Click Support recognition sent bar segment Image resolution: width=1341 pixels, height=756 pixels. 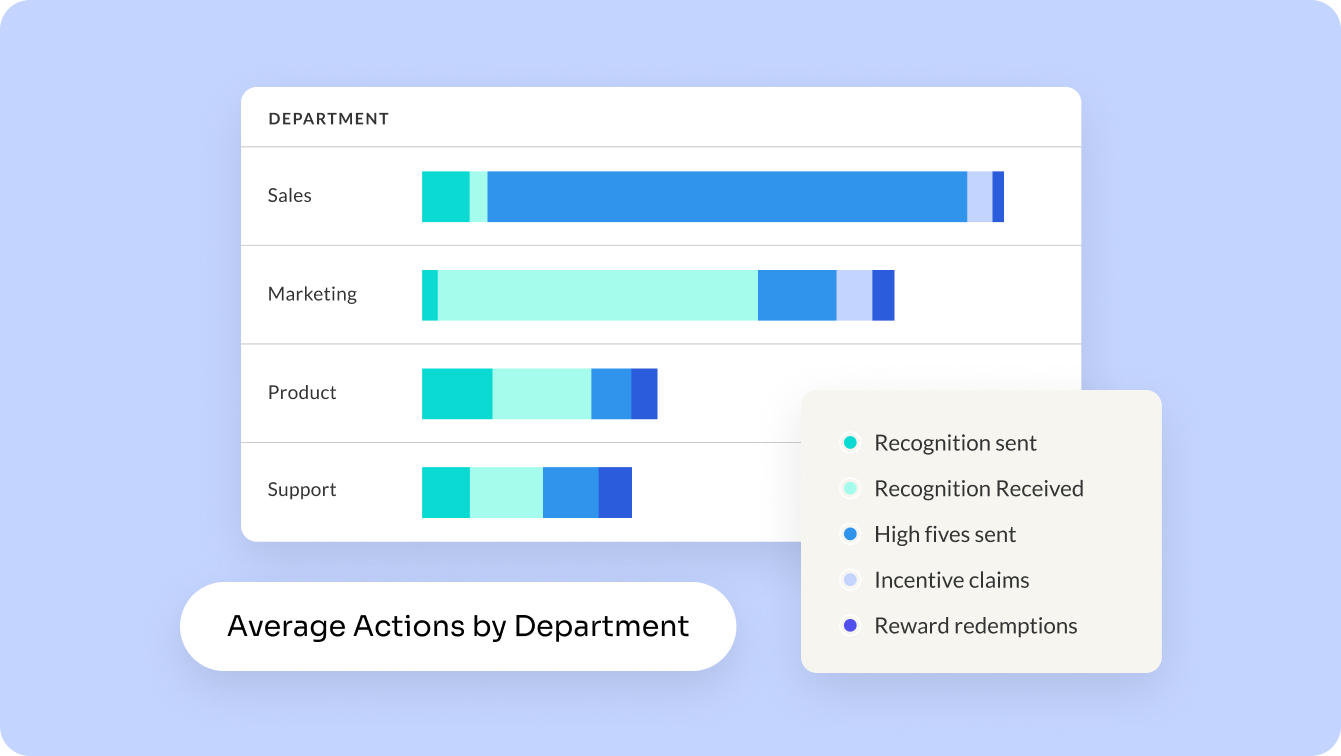446,492
